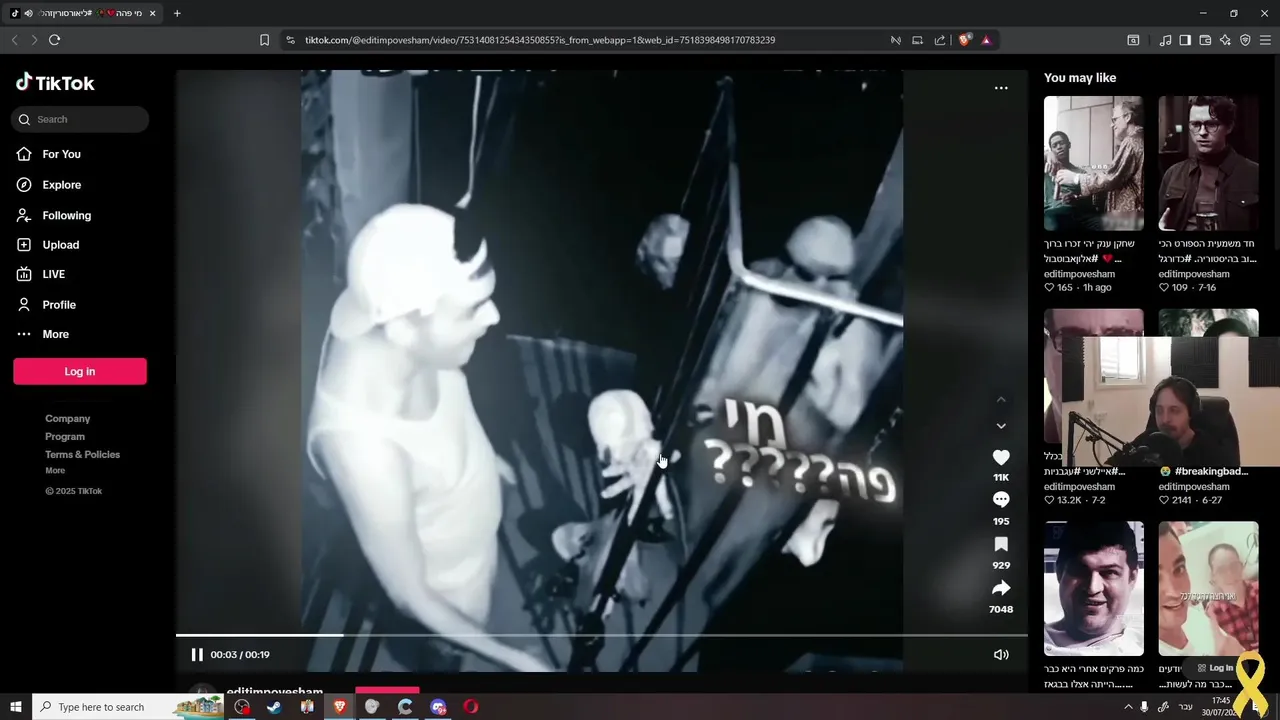This screenshot has width=1280, height=720.
Task: Show hidden system tray icons
Action: pos(1128,707)
